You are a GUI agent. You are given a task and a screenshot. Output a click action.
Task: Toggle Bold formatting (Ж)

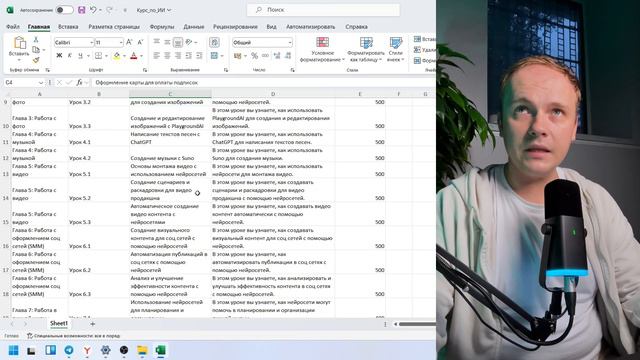59,56
